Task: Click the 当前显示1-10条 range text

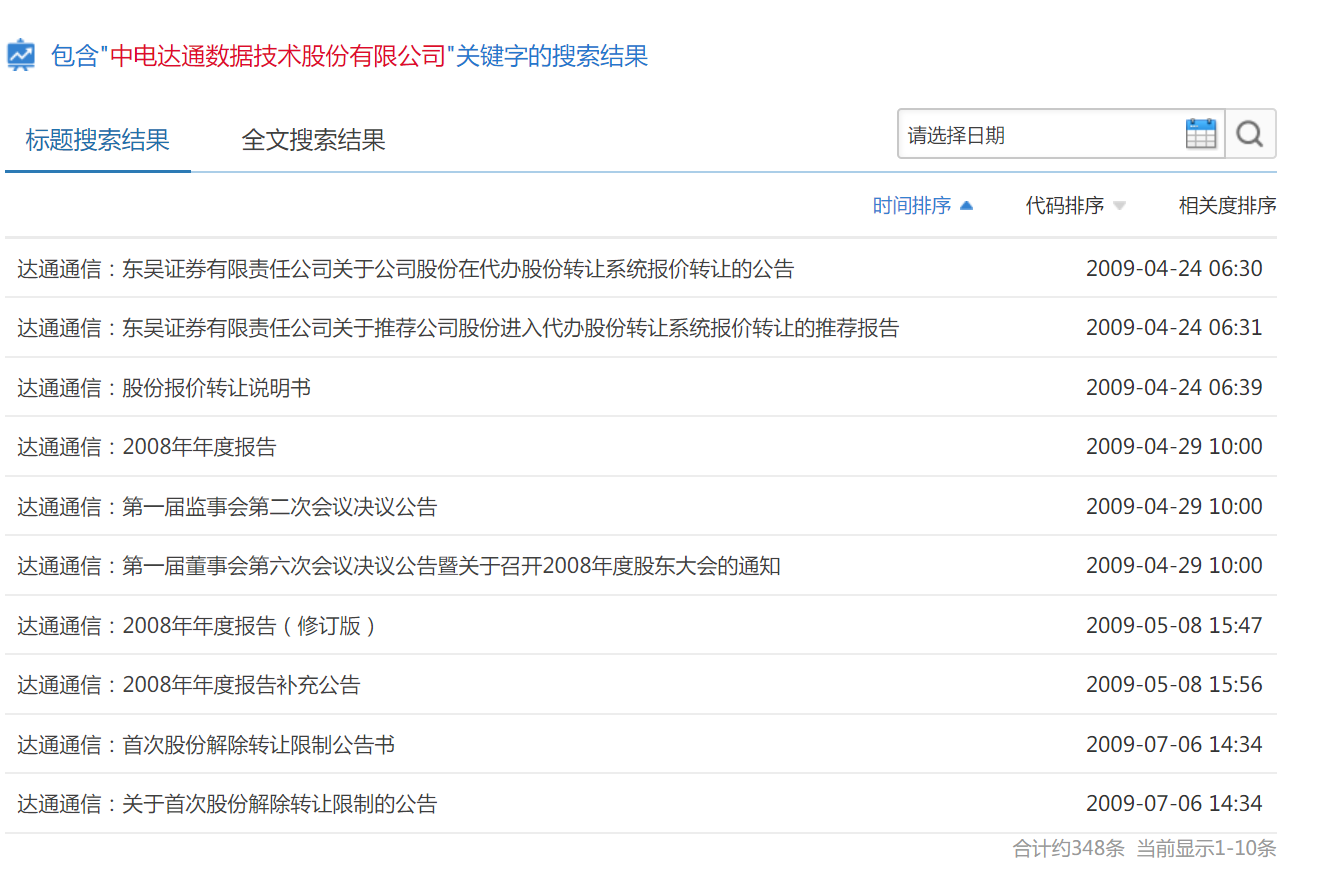Action: point(1206,848)
